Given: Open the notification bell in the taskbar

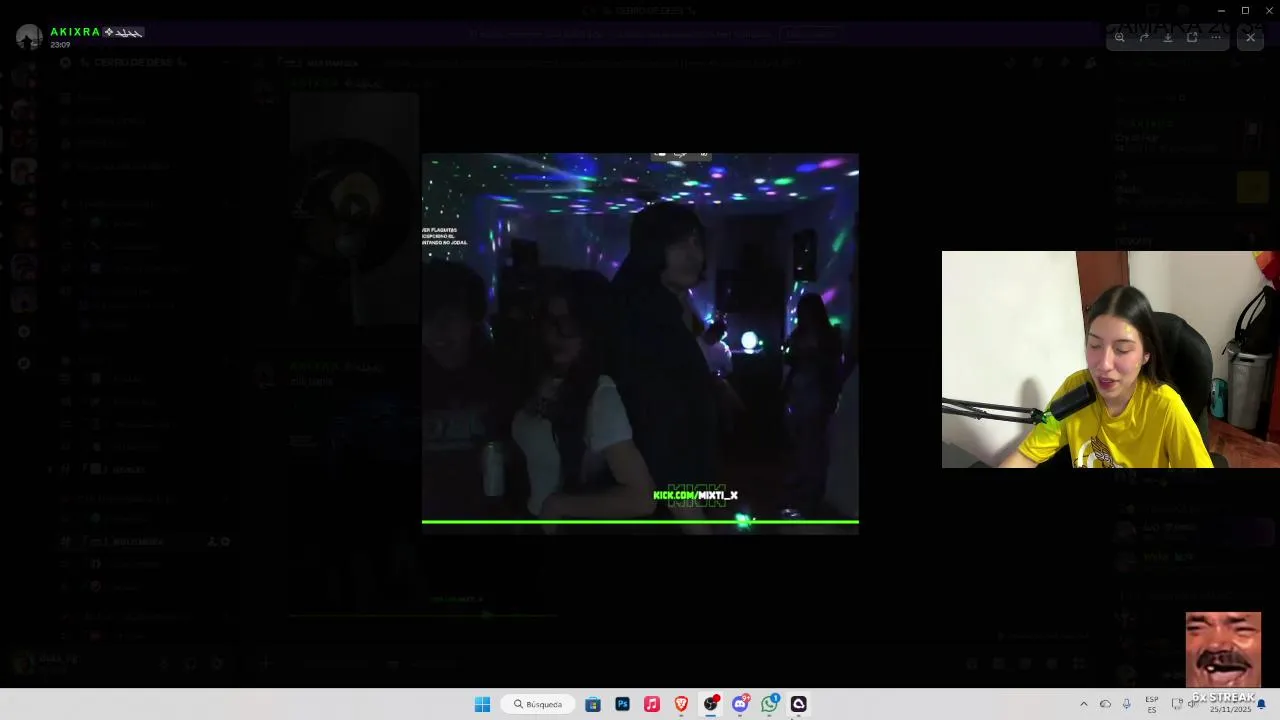Looking at the screenshot, I should 1261,704.
